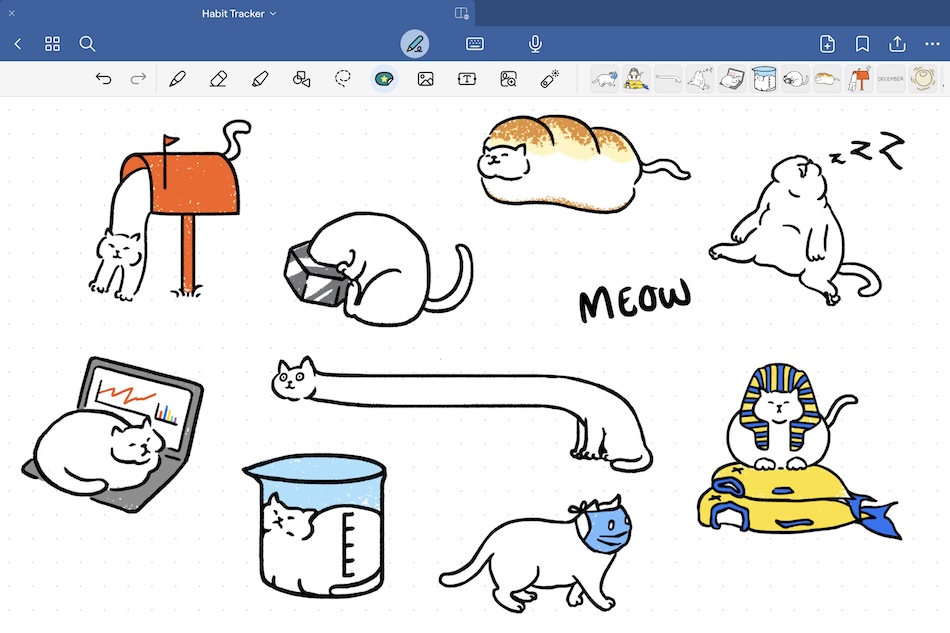
Task: Select the Text box tool
Action: click(467, 79)
